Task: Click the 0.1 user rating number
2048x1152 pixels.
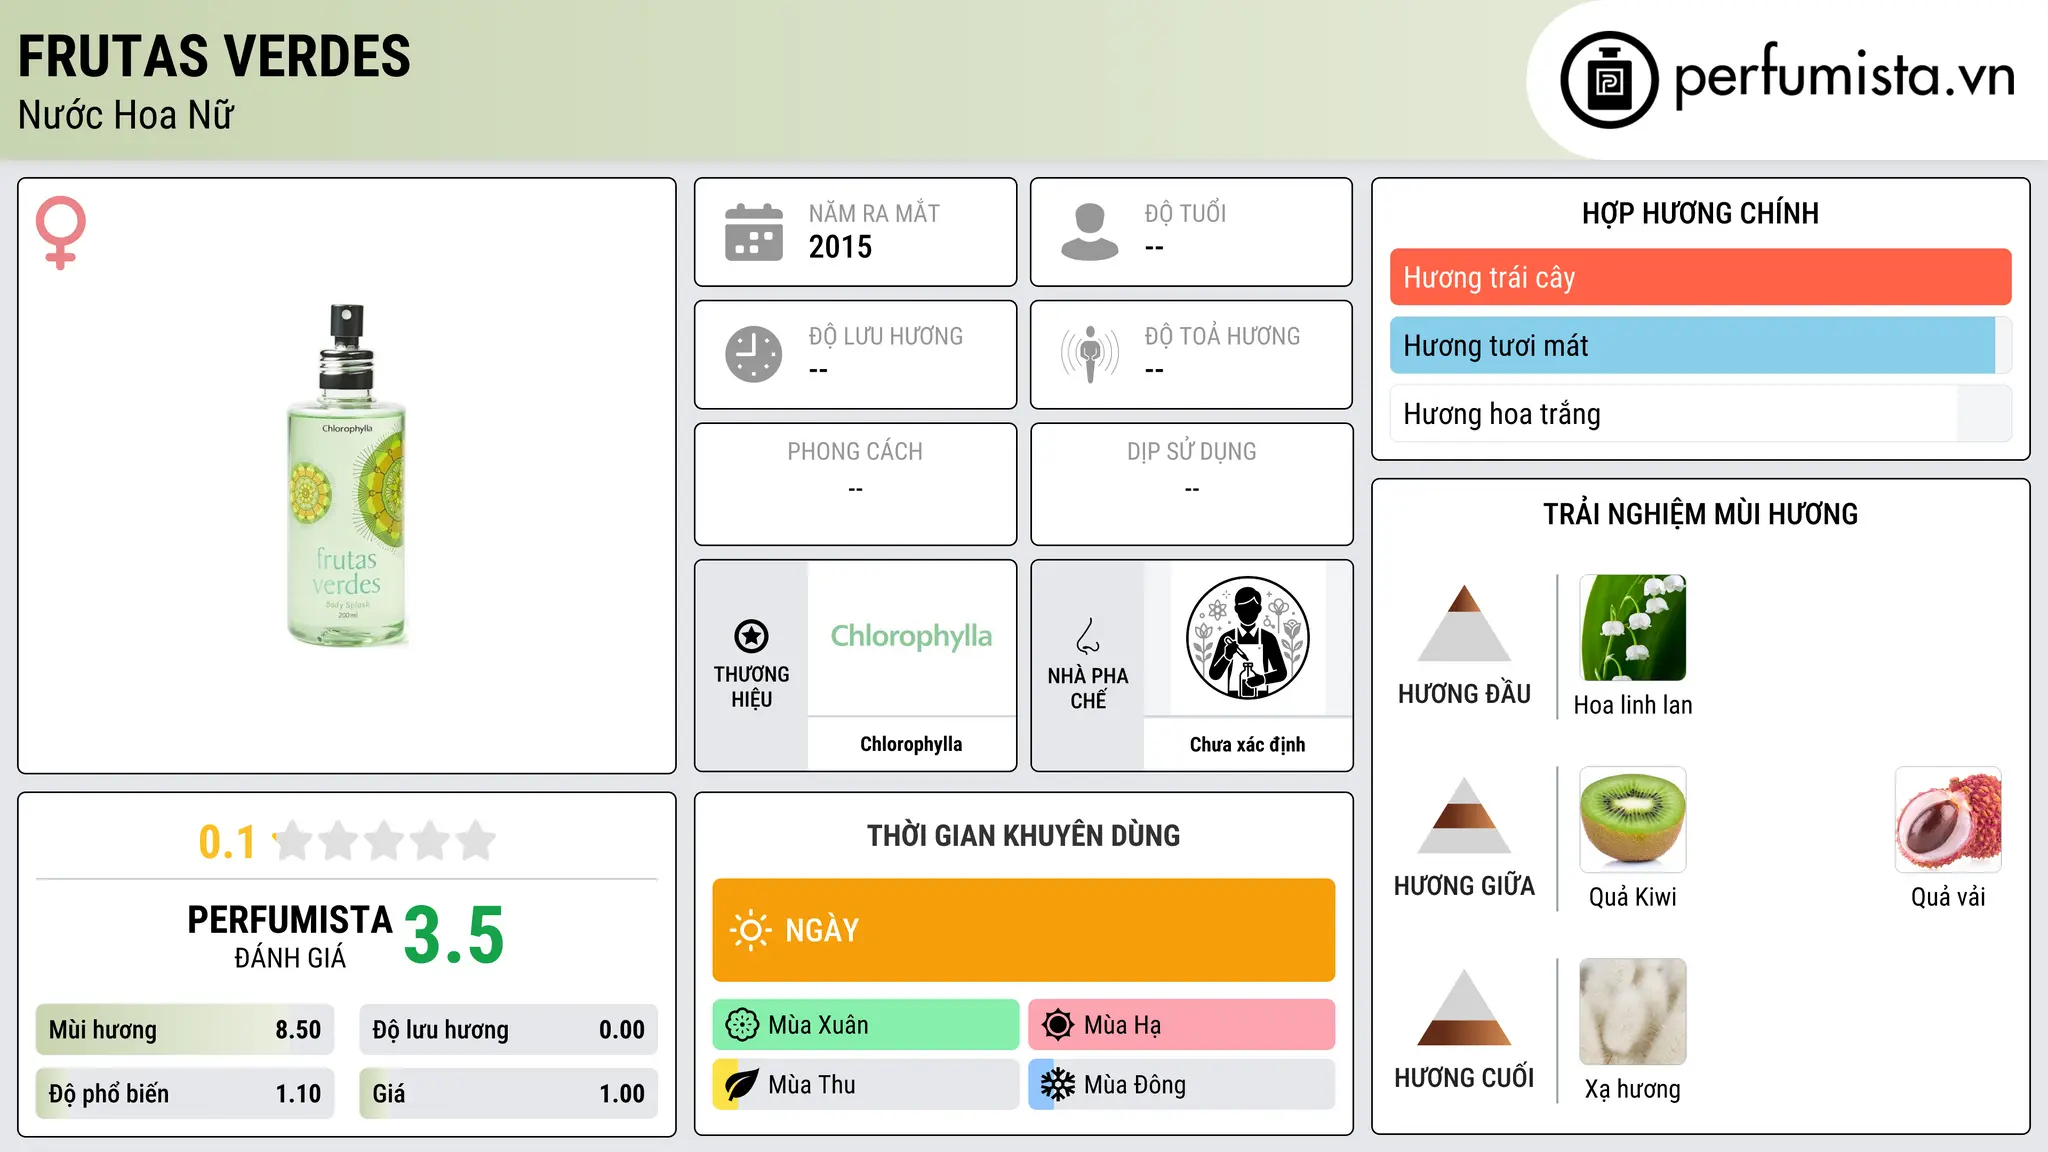Action: pyautogui.click(x=227, y=842)
